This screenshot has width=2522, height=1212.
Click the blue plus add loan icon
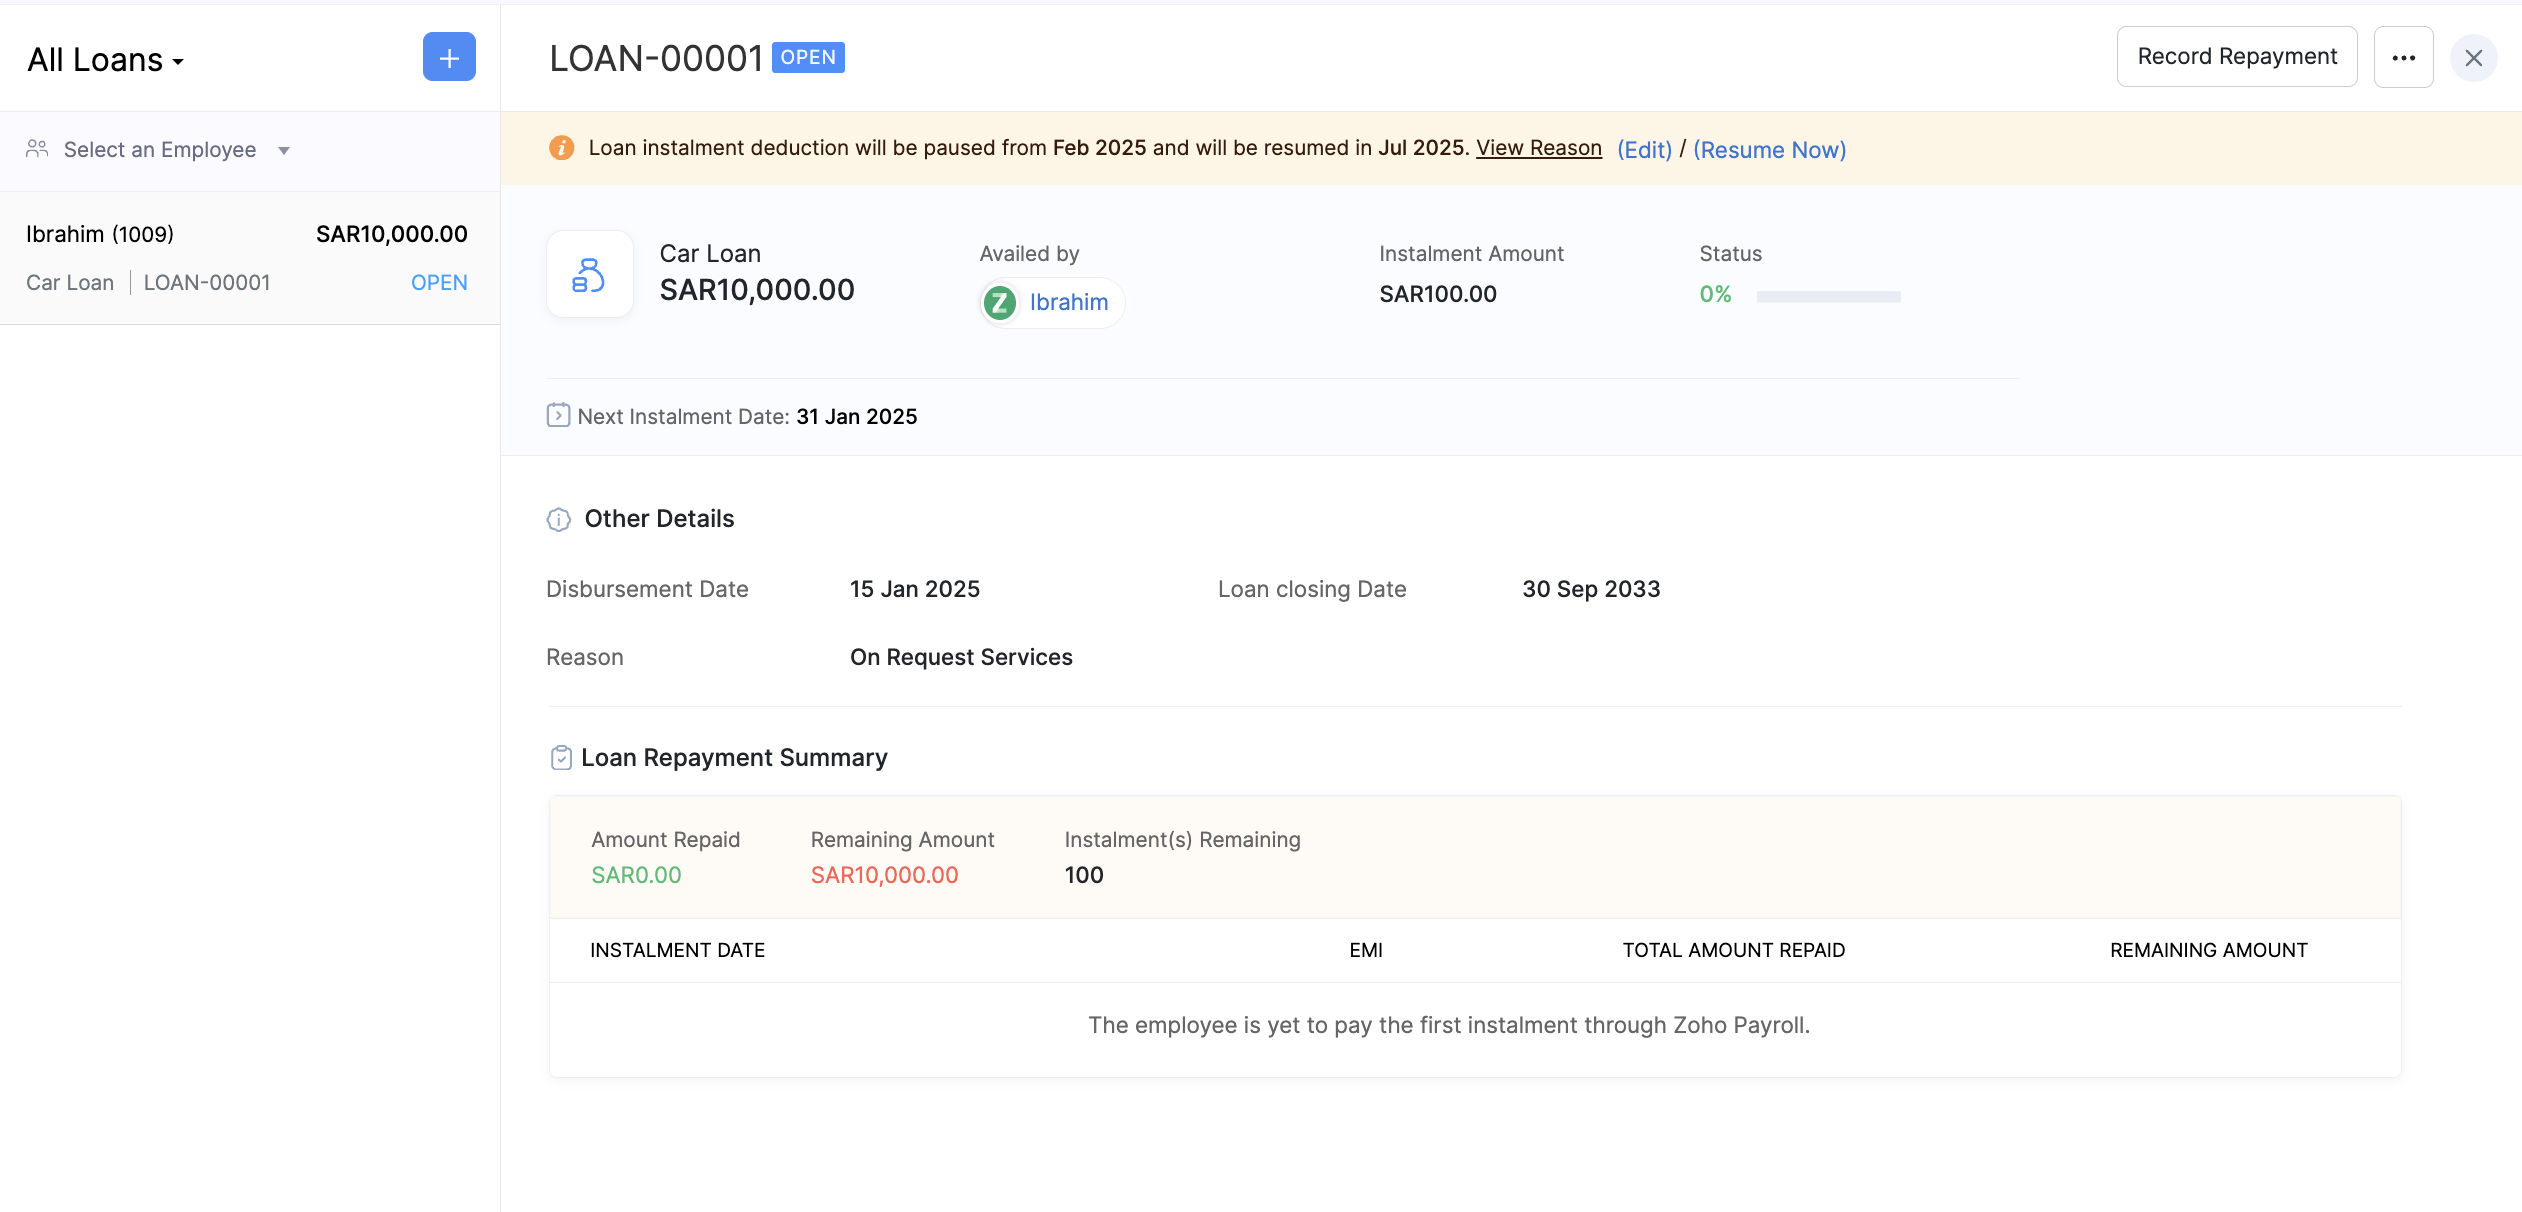(449, 57)
